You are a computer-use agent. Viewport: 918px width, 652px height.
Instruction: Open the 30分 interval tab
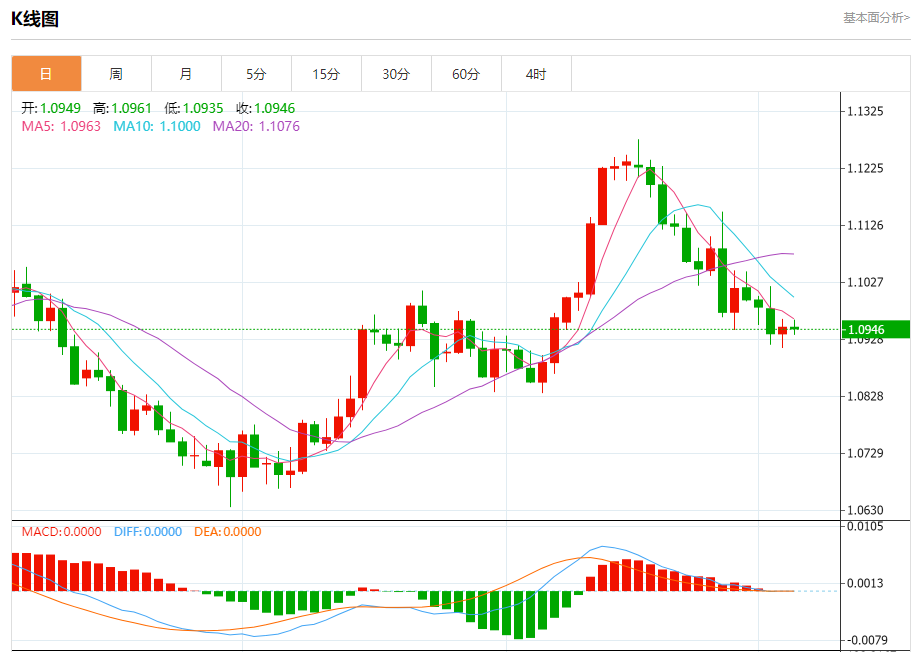(396, 74)
